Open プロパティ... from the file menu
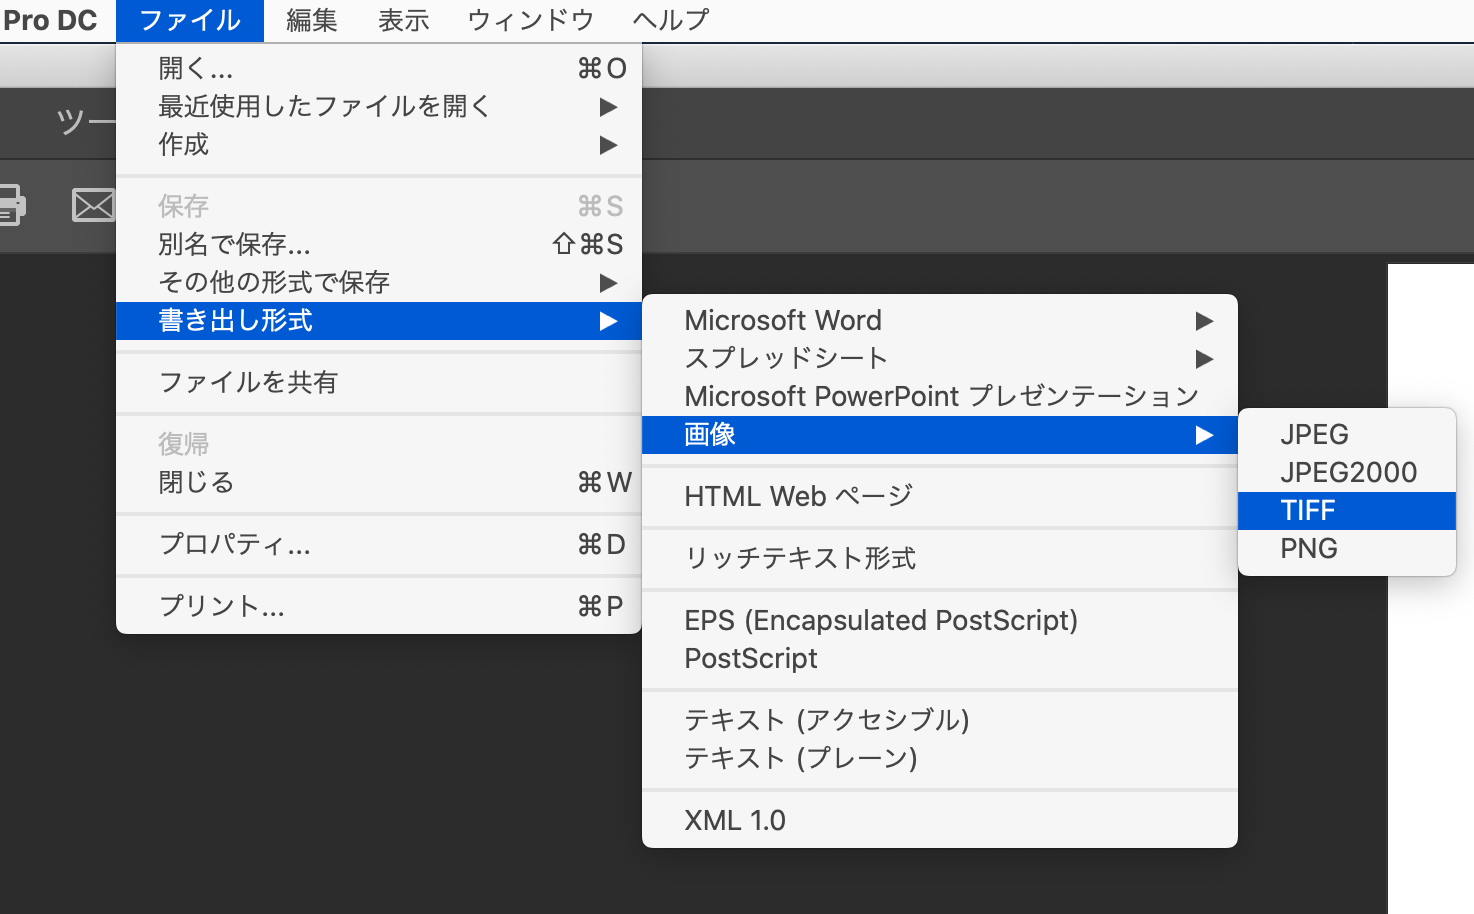This screenshot has width=1474, height=914. [379, 544]
